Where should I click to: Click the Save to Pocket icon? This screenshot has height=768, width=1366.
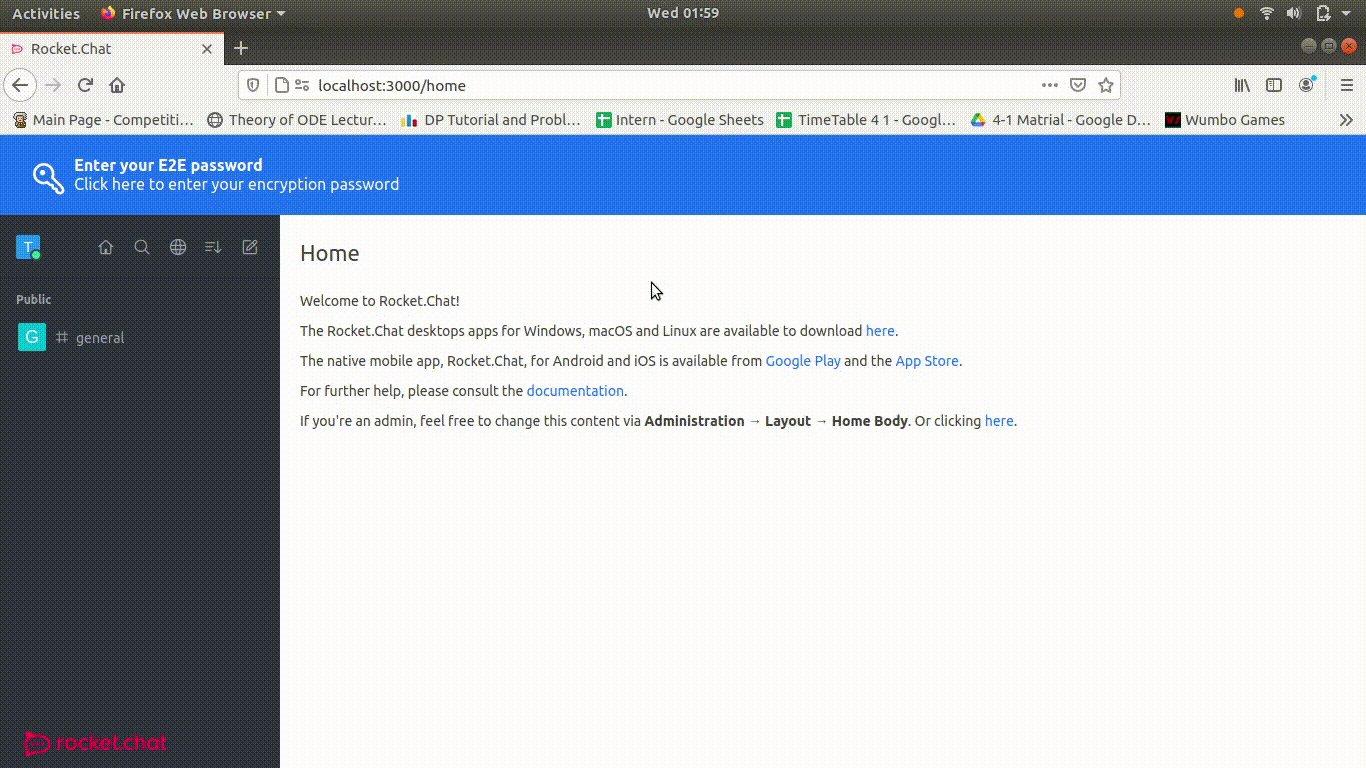tap(1078, 85)
